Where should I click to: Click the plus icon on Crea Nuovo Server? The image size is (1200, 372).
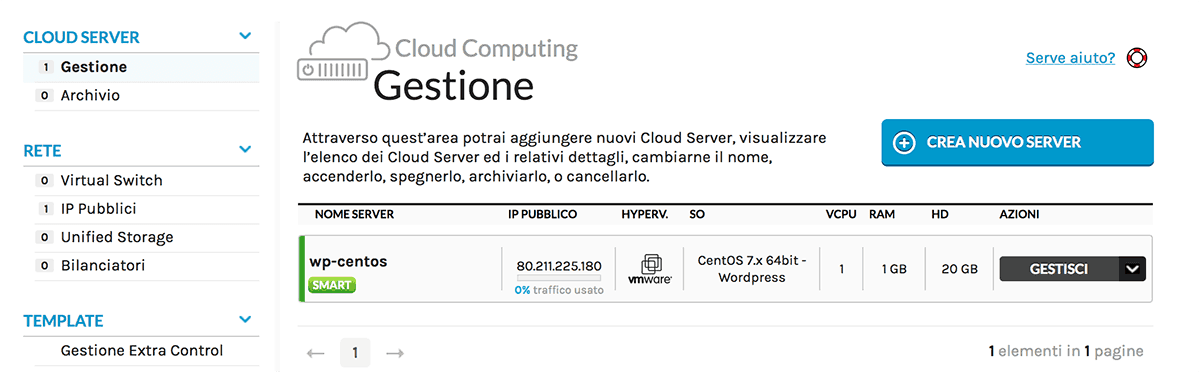click(903, 142)
